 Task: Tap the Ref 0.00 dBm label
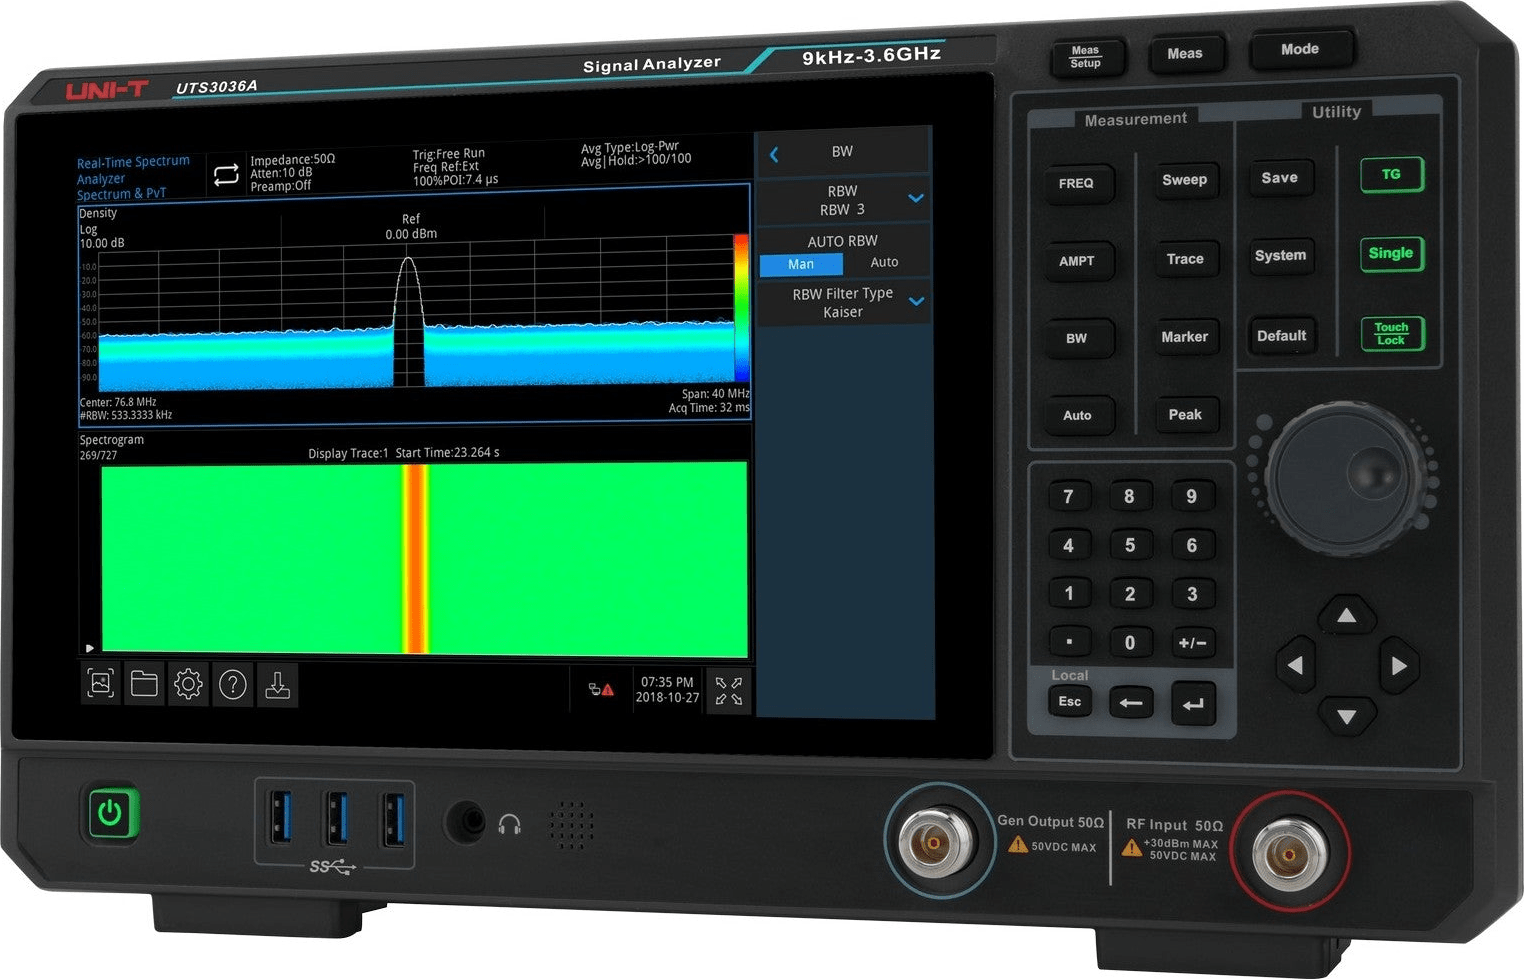pyautogui.click(x=411, y=227)
